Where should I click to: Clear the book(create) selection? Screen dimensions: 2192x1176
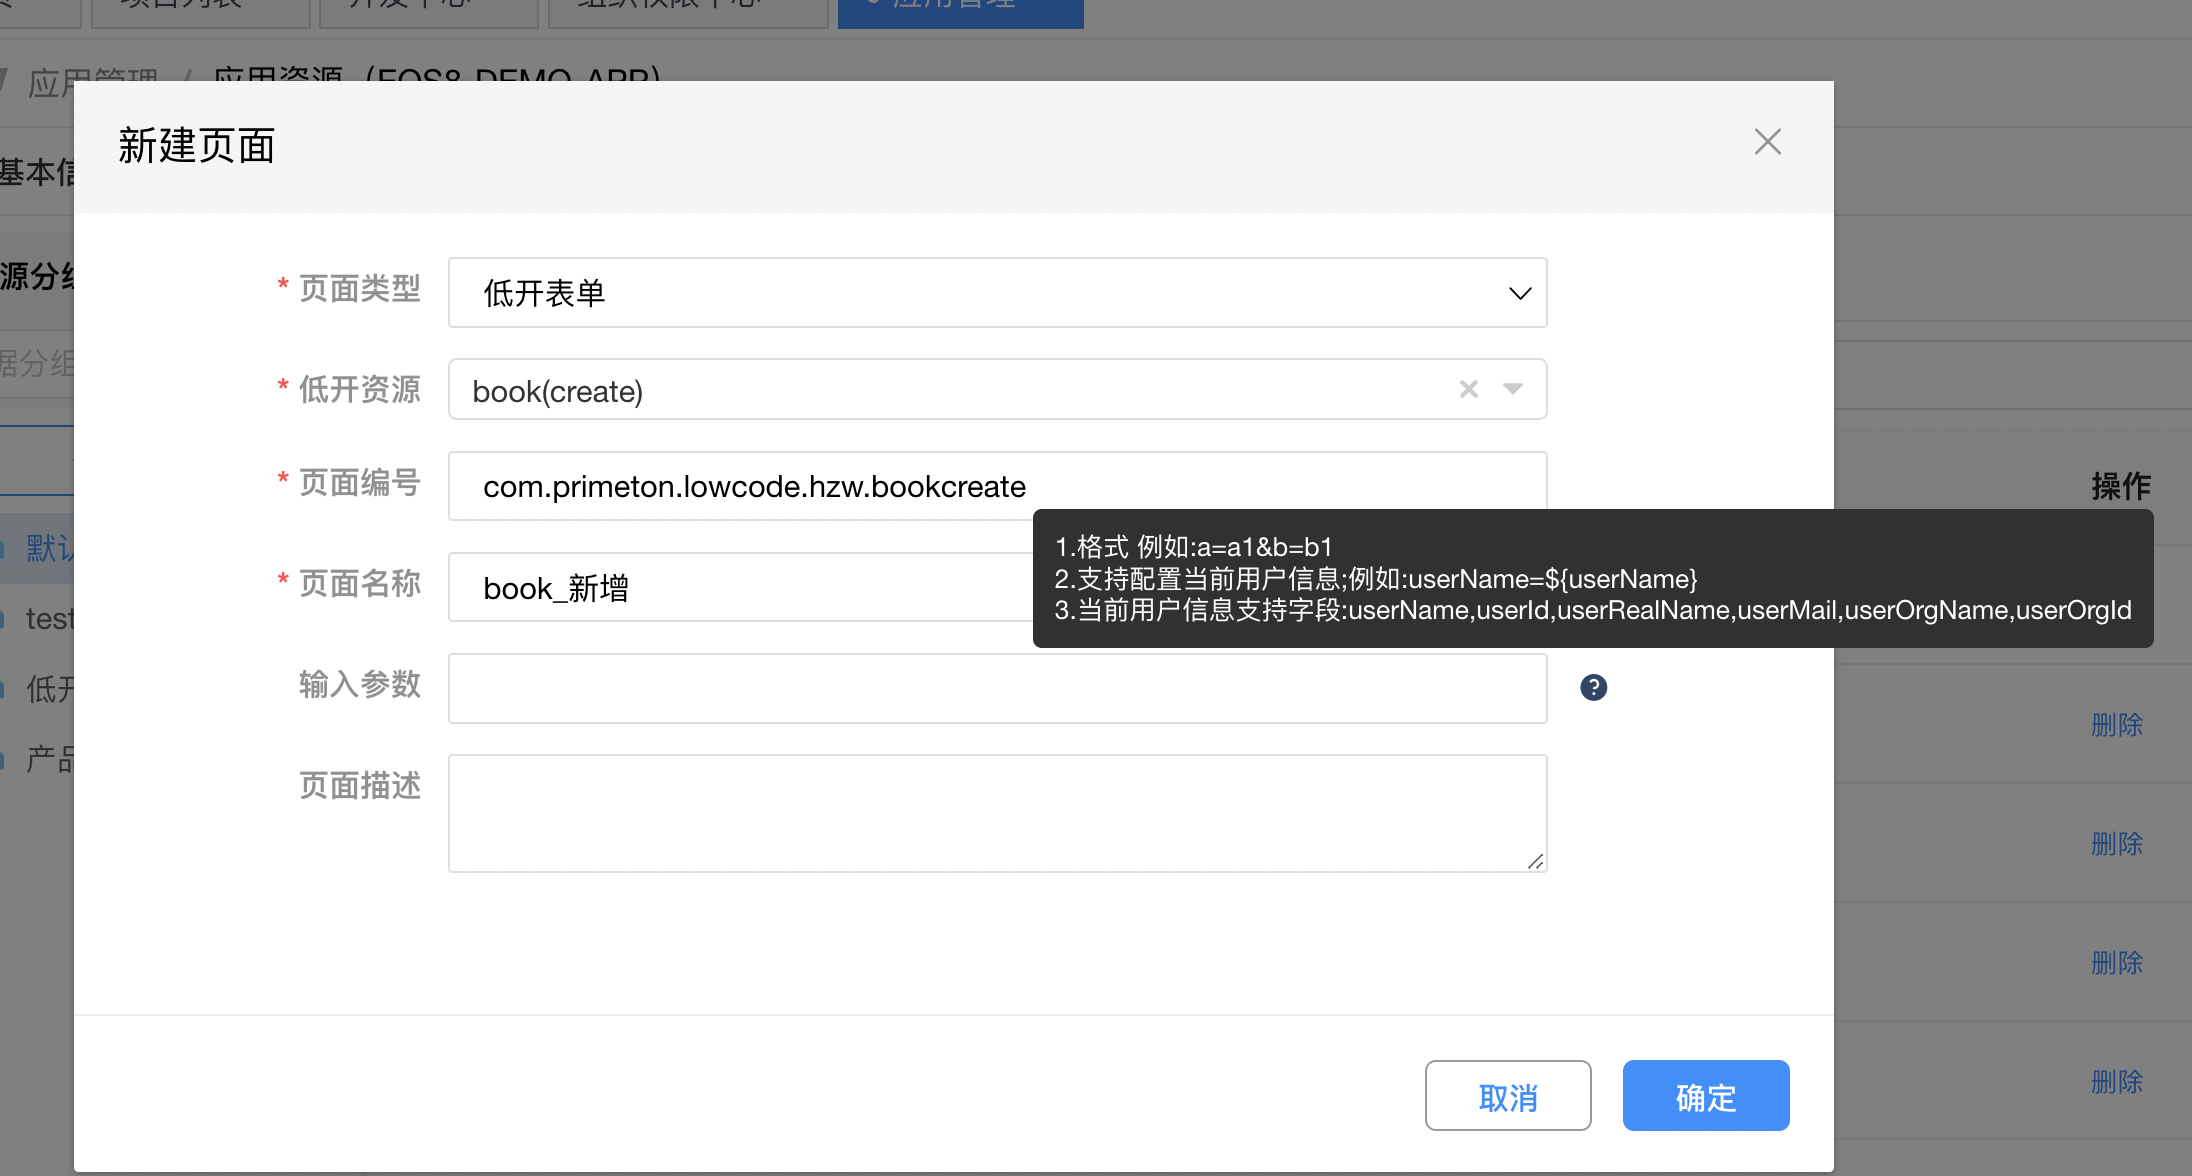(1468, 389)
